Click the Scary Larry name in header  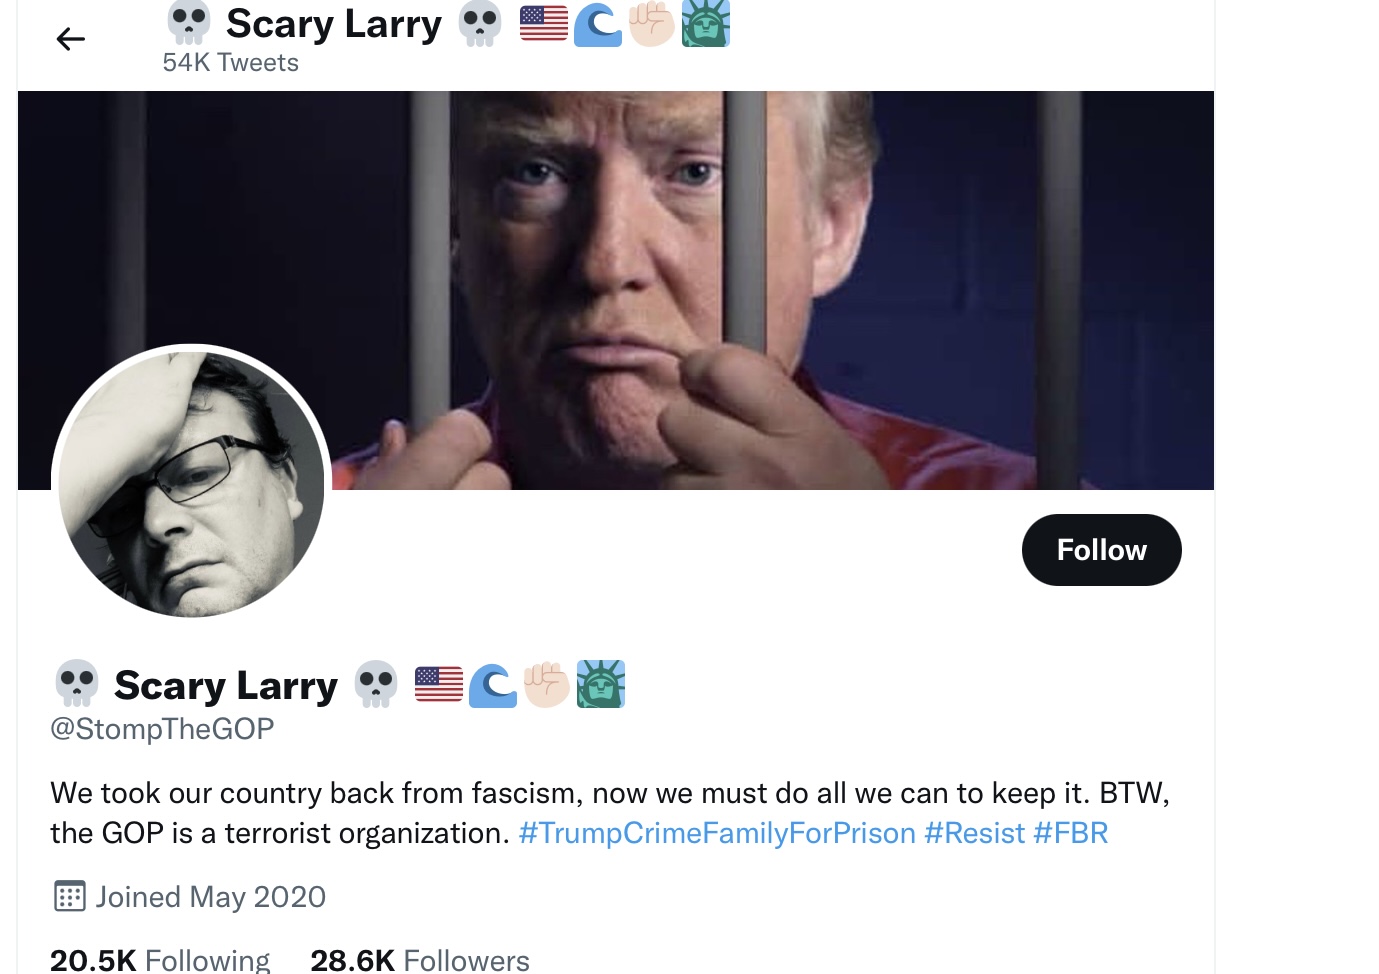[x=334, y=24]
